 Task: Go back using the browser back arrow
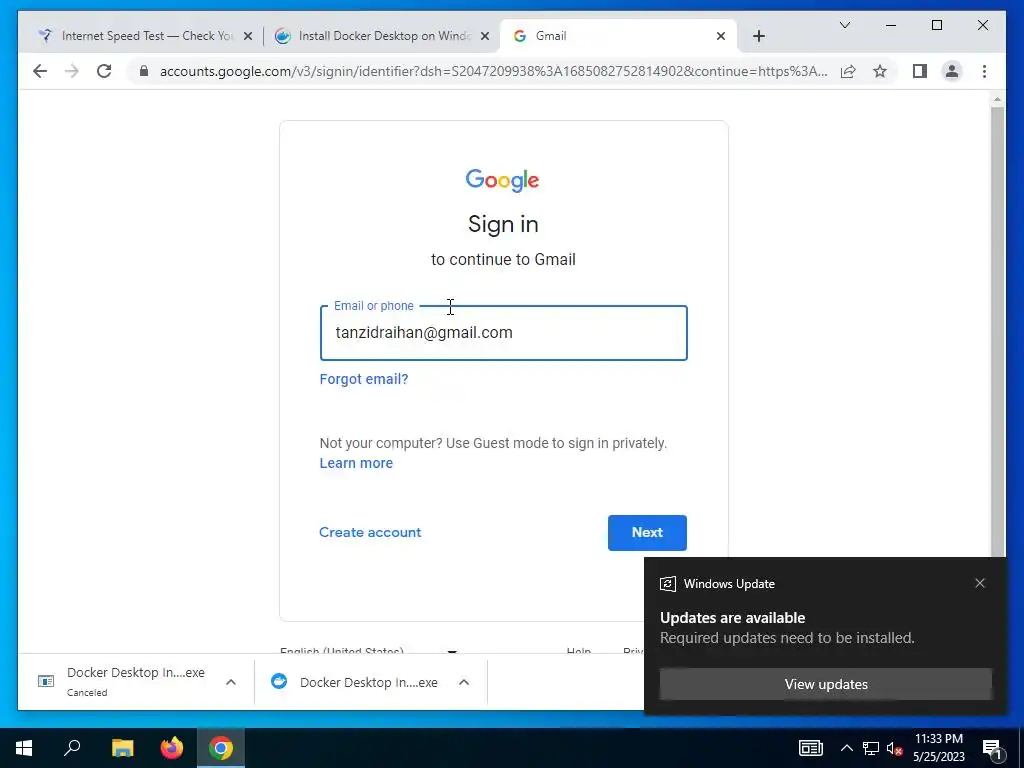point(40,71)
